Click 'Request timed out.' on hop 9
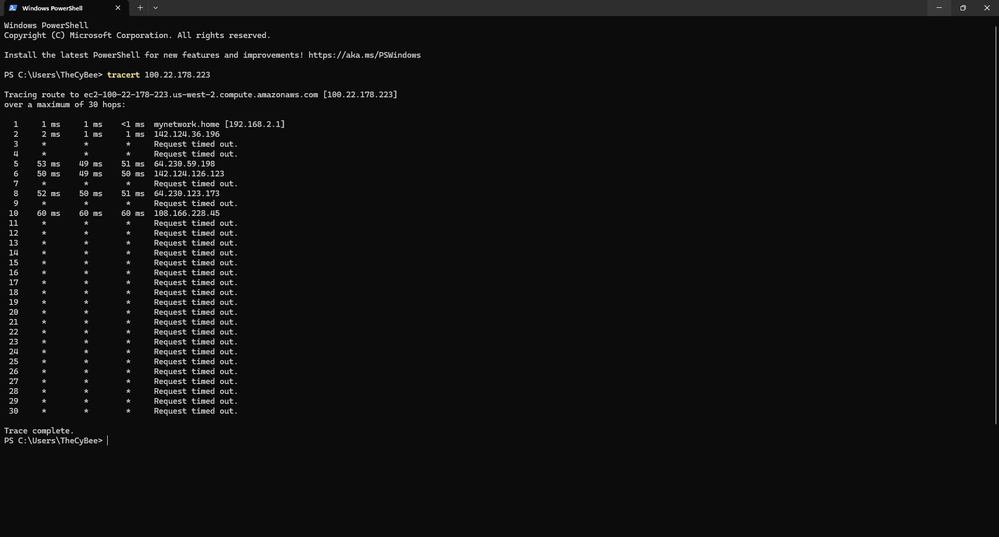 point(196,203)
